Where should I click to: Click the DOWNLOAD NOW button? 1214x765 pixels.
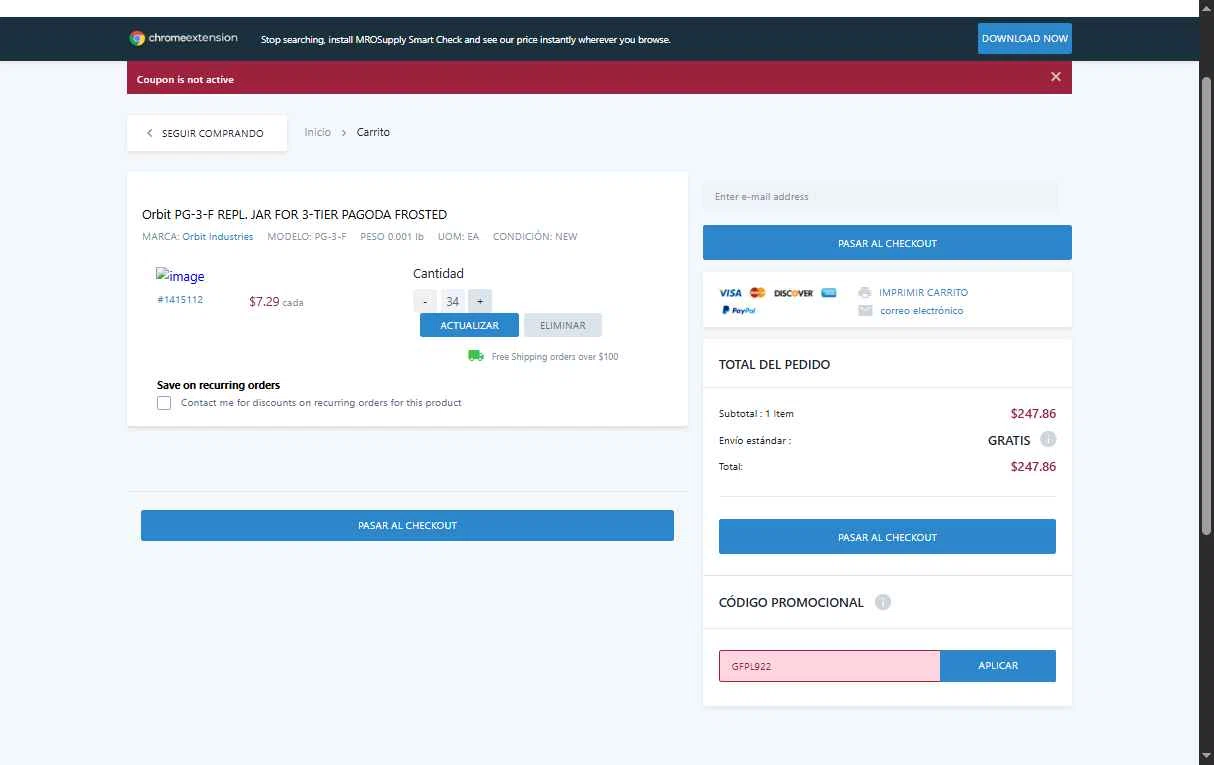(x=1025, y=38)
